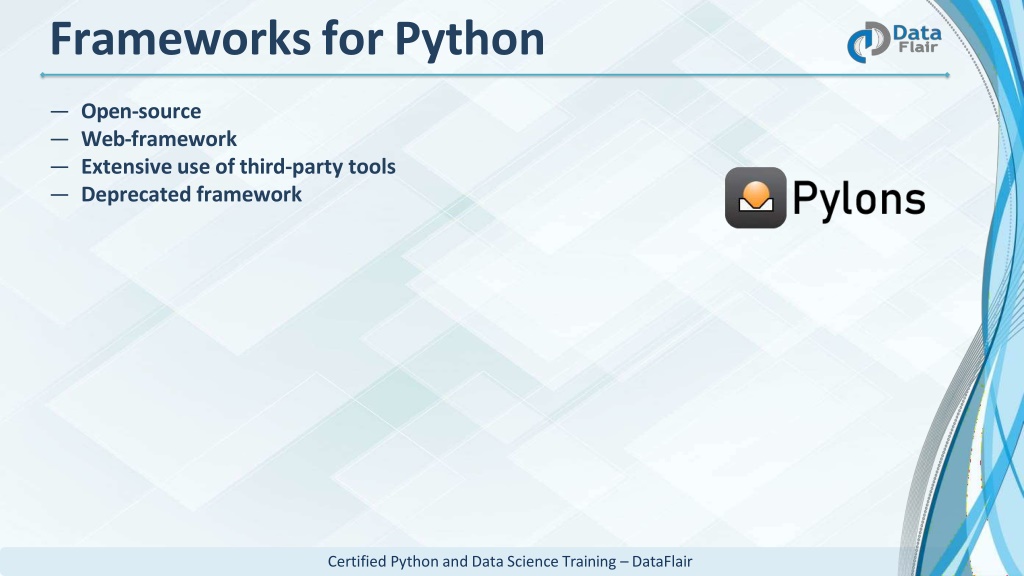The image size is (1024, 576).
Task: Click the Pylons orange ball icon
Action: [756, 198]
